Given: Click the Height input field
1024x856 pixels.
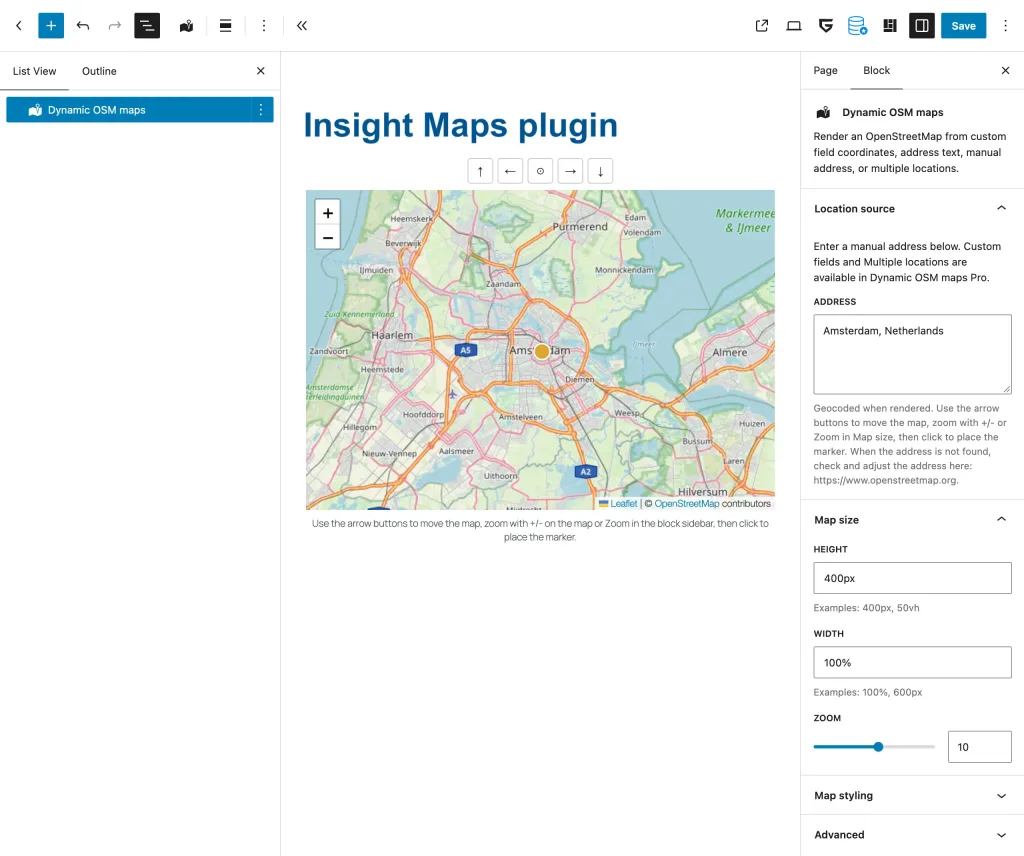Looking at the screenshot, I should click(x=912, y=578).
